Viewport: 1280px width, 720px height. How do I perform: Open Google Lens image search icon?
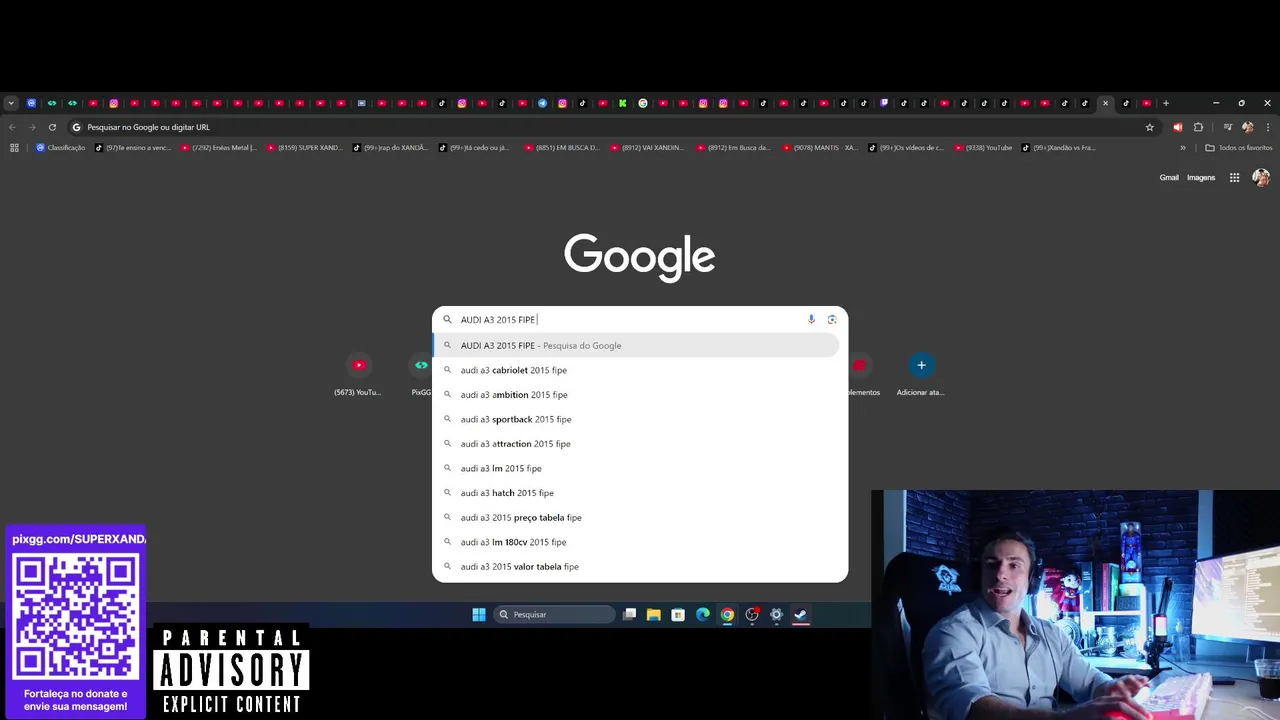pyautogui.click(x=832, y=320)
